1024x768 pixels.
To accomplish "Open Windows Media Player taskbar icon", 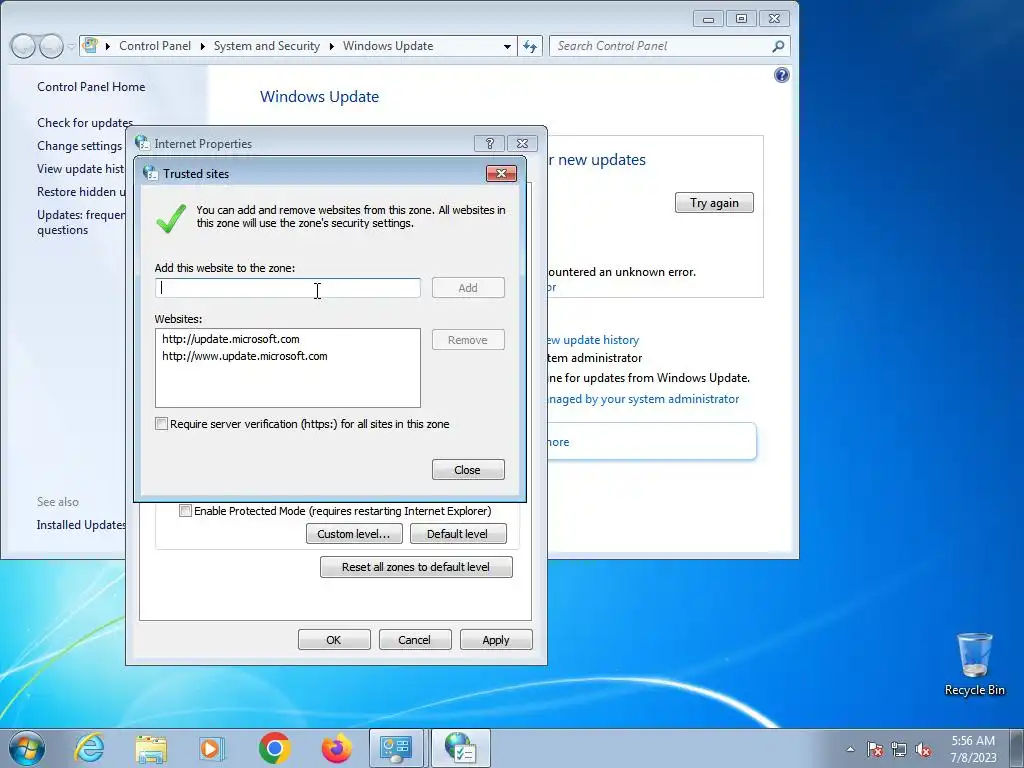I will click(x=212, y=748).
